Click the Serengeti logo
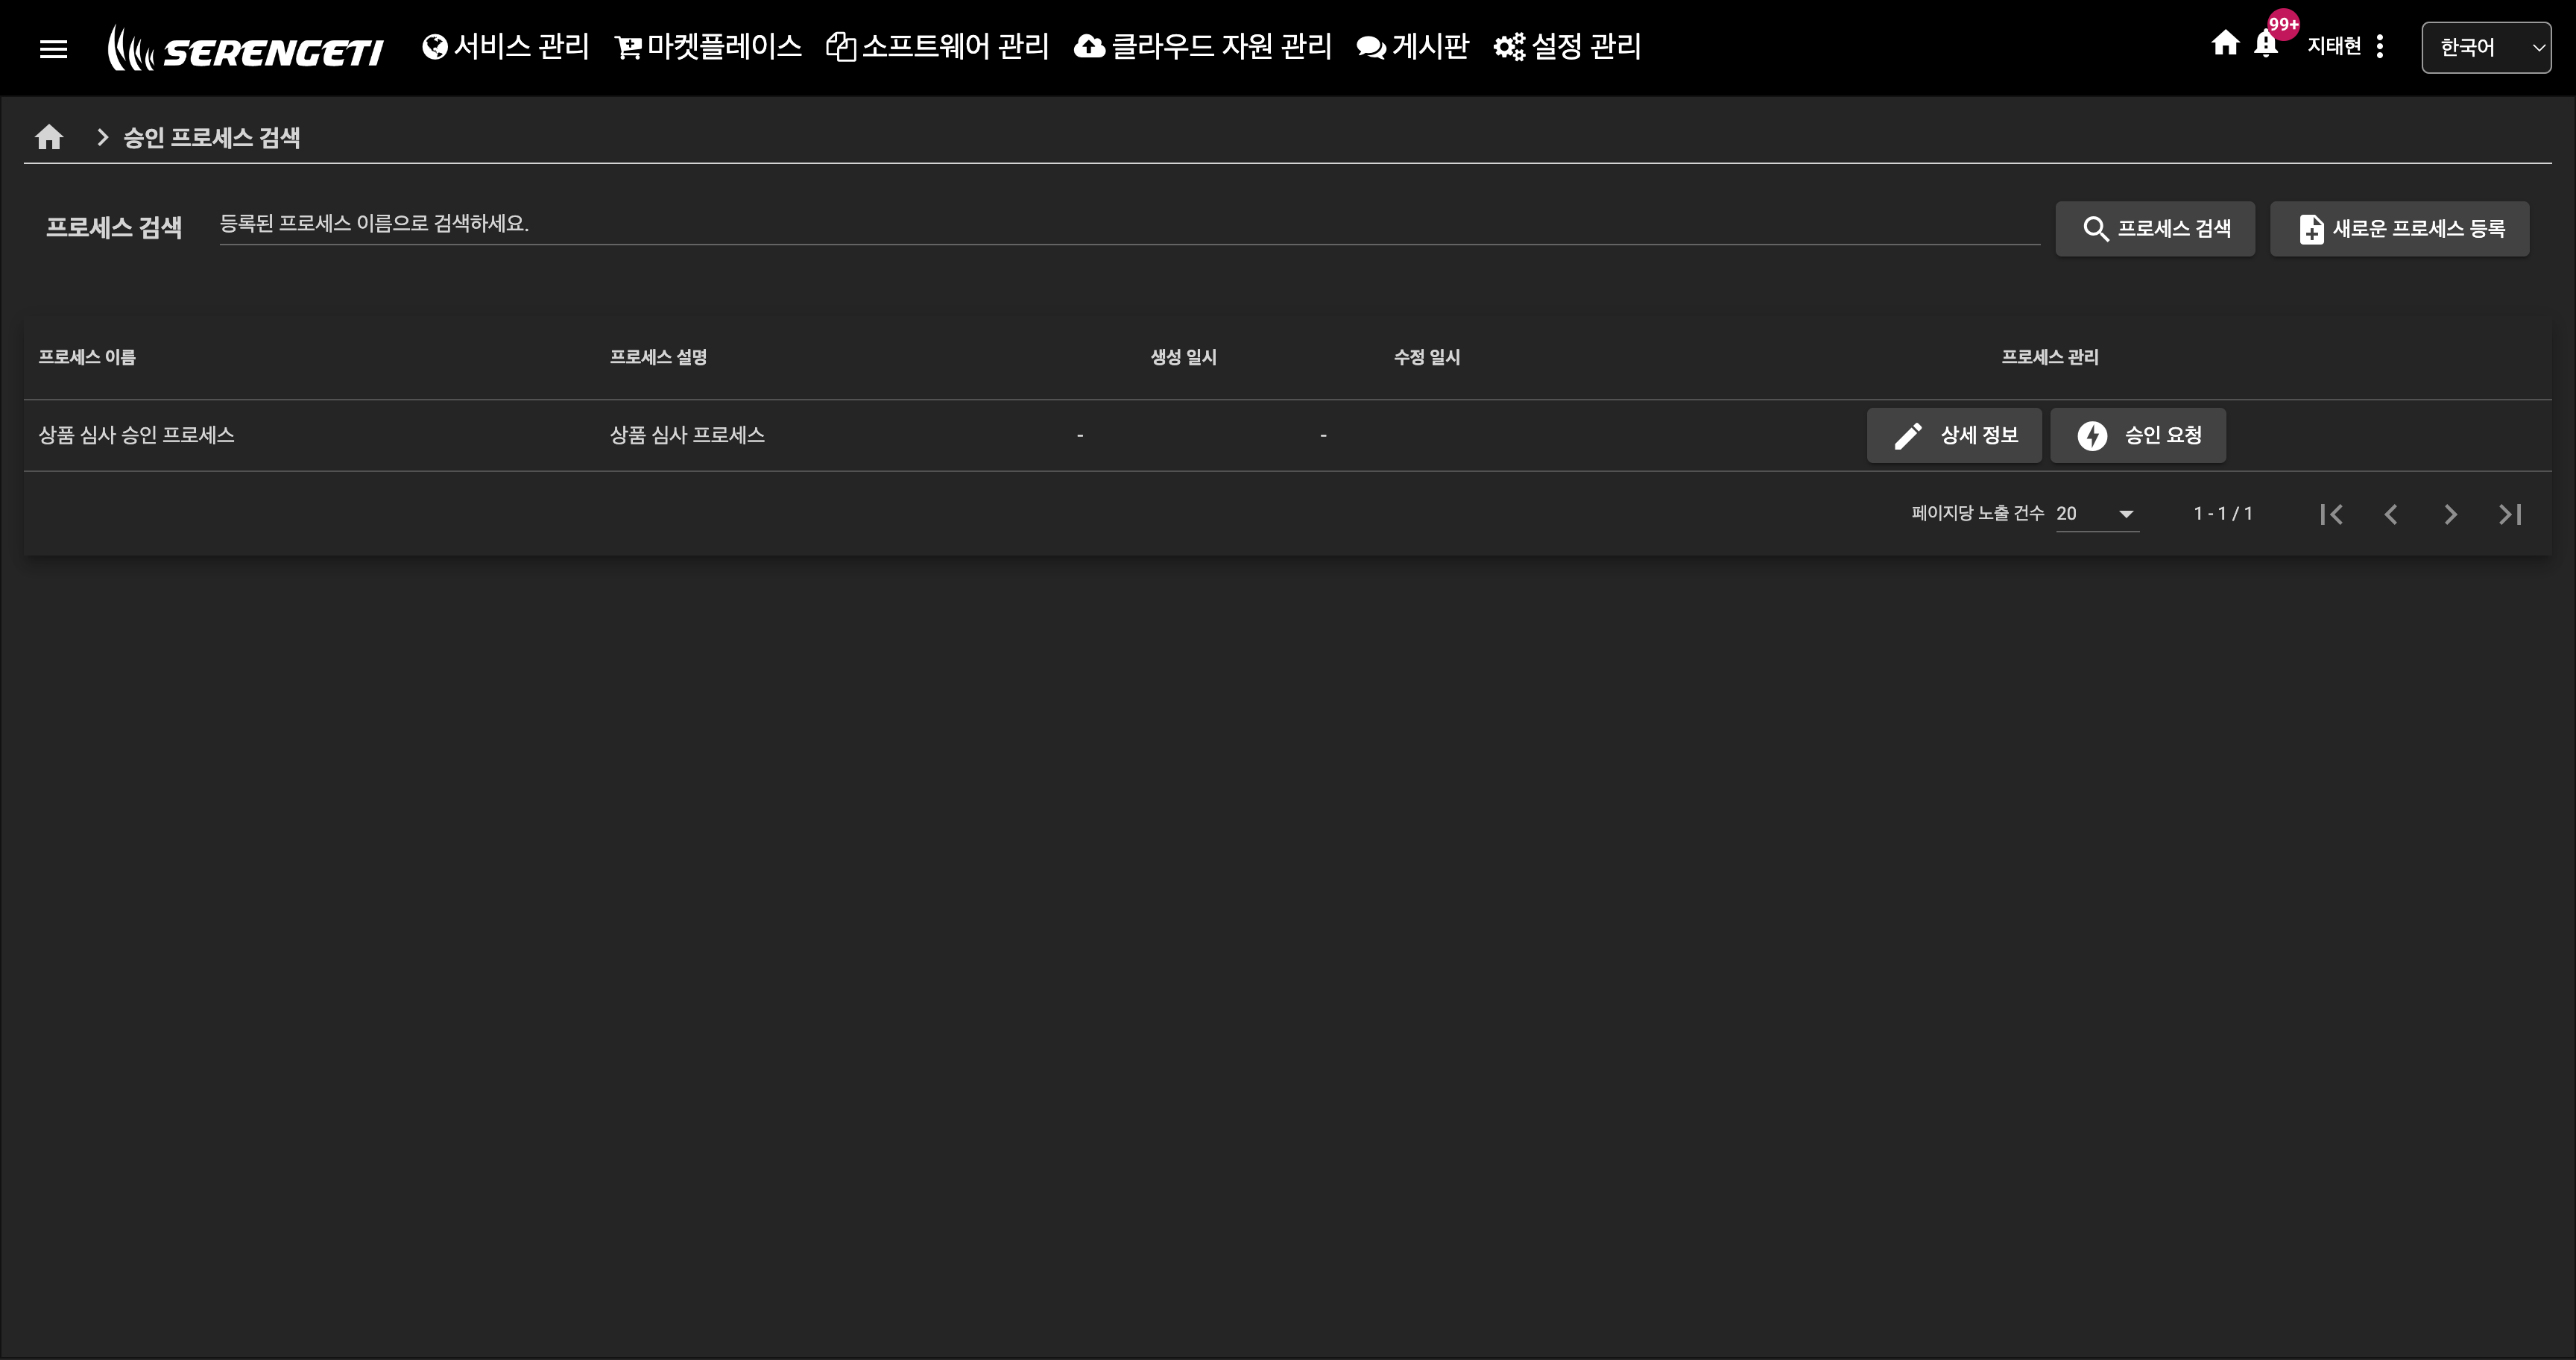Image resolution: width=2576 pixels, height=1360 pixels. pyautogui.click(x=246, y=48)
